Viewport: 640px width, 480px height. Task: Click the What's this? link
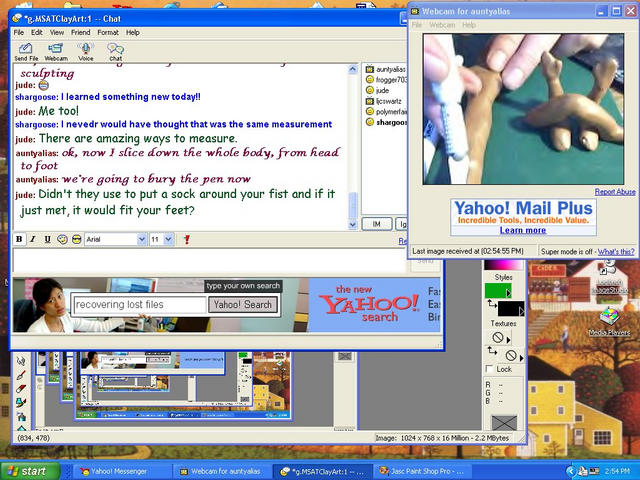pos(616,251)
